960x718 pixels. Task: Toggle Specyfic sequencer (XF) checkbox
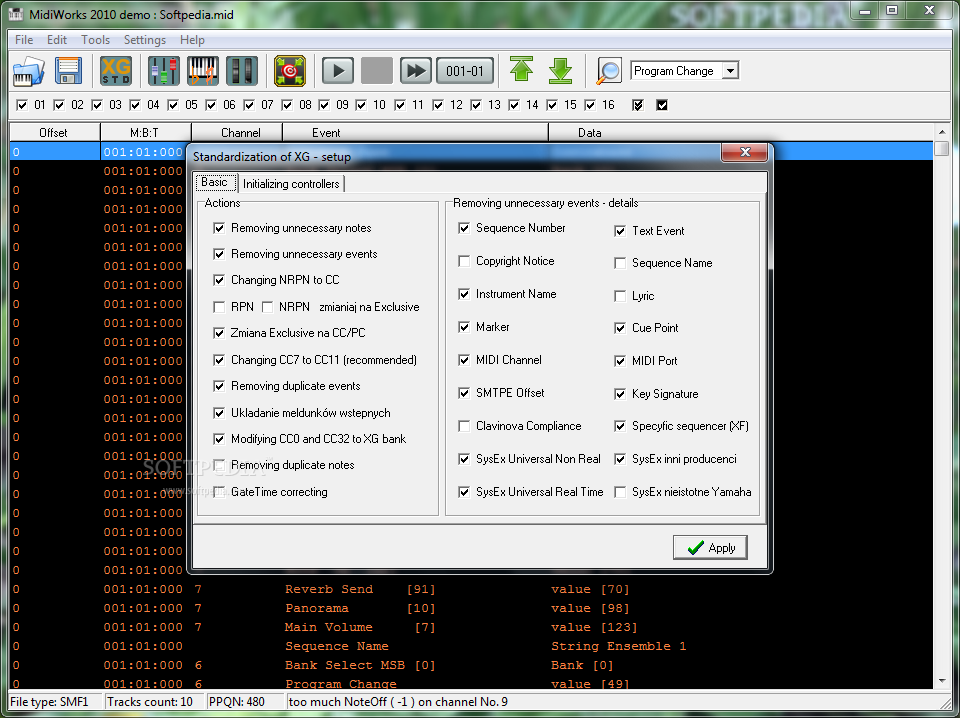tap(620, 426)
